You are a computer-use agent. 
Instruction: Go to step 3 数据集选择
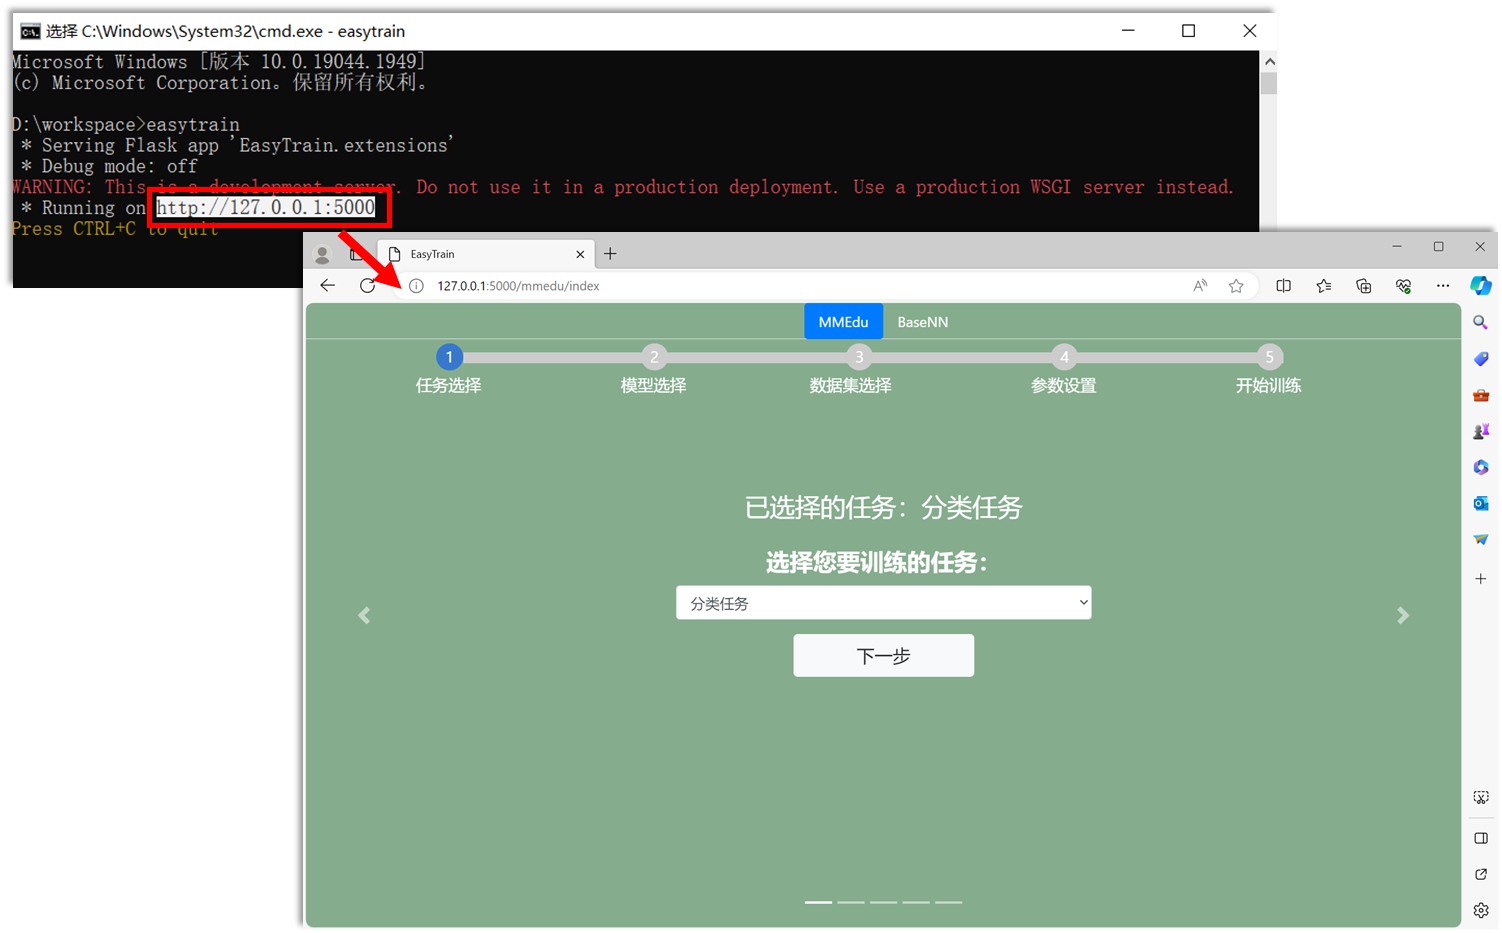[x=859, y=357]
